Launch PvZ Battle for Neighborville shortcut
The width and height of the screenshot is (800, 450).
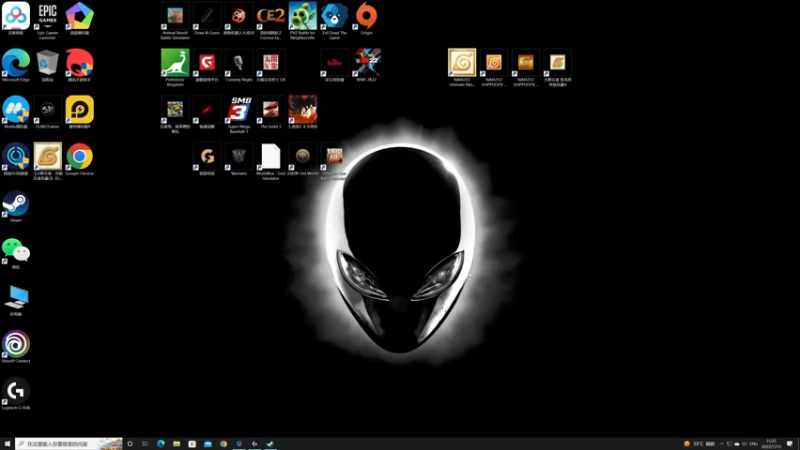coord(303,20)
